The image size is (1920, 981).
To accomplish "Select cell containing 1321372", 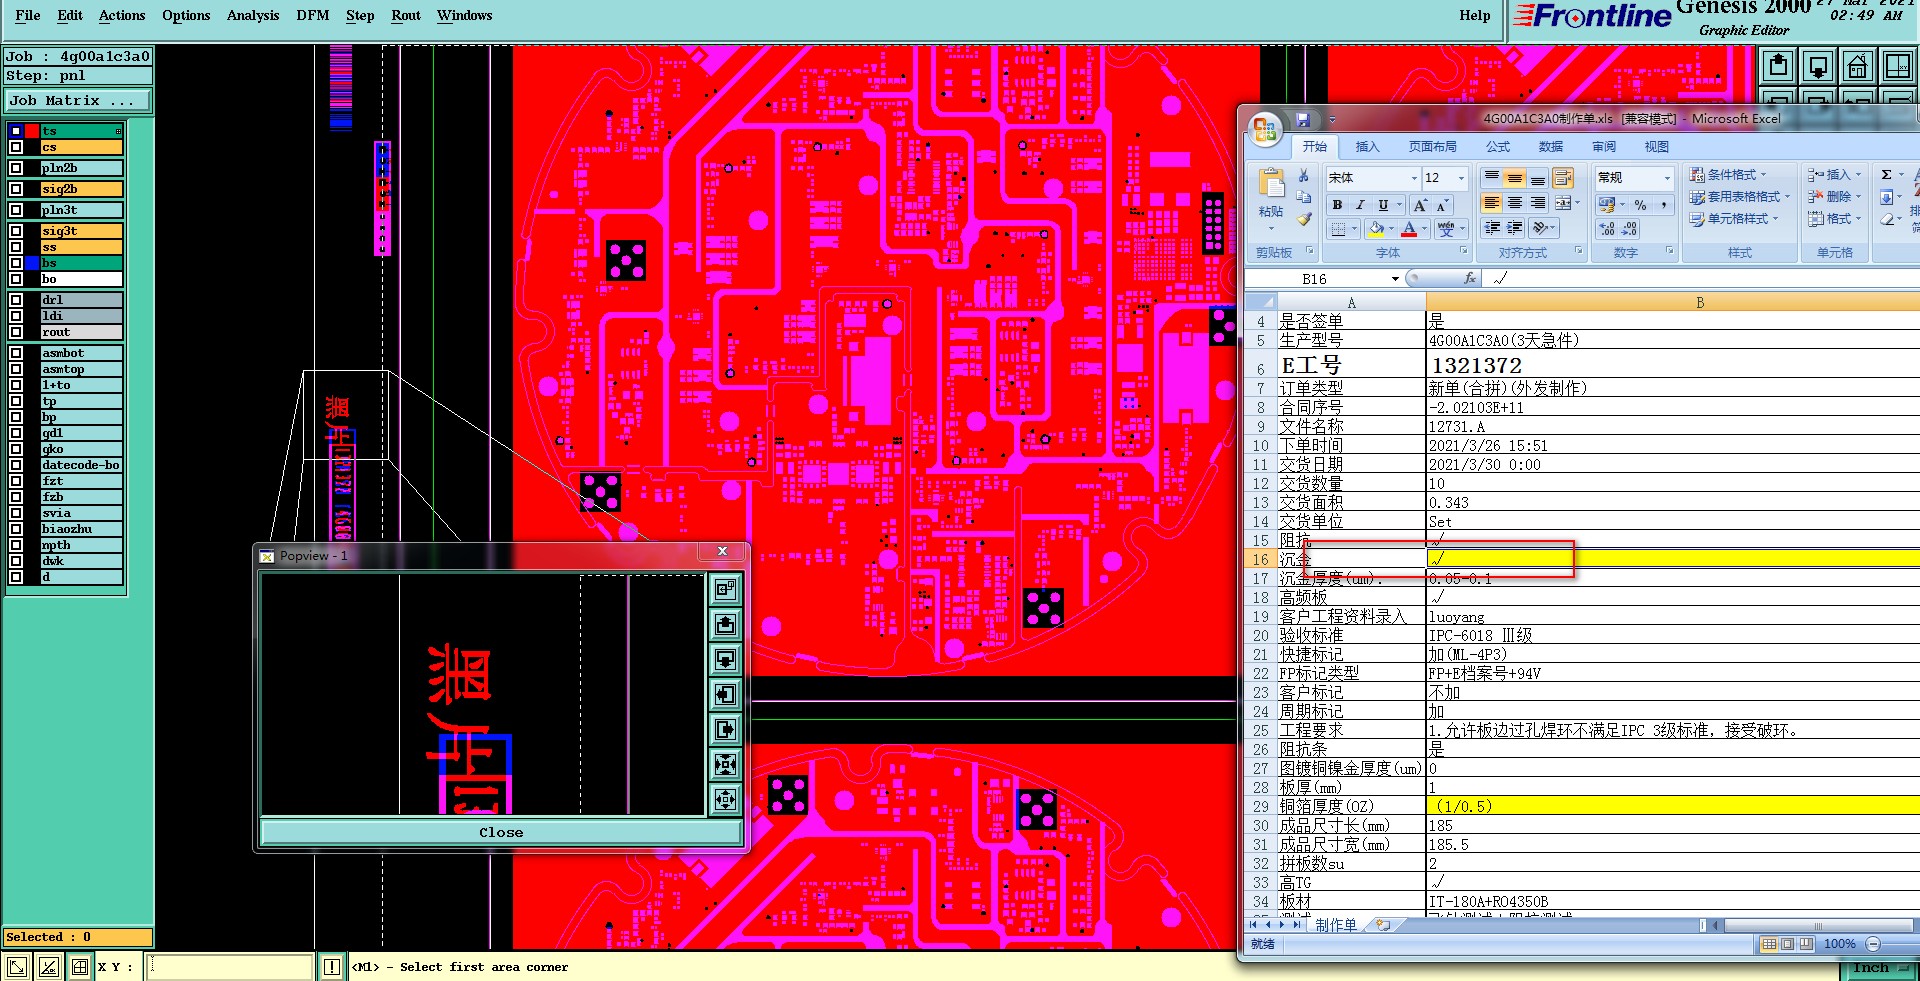I will (x=1672, y=365).
